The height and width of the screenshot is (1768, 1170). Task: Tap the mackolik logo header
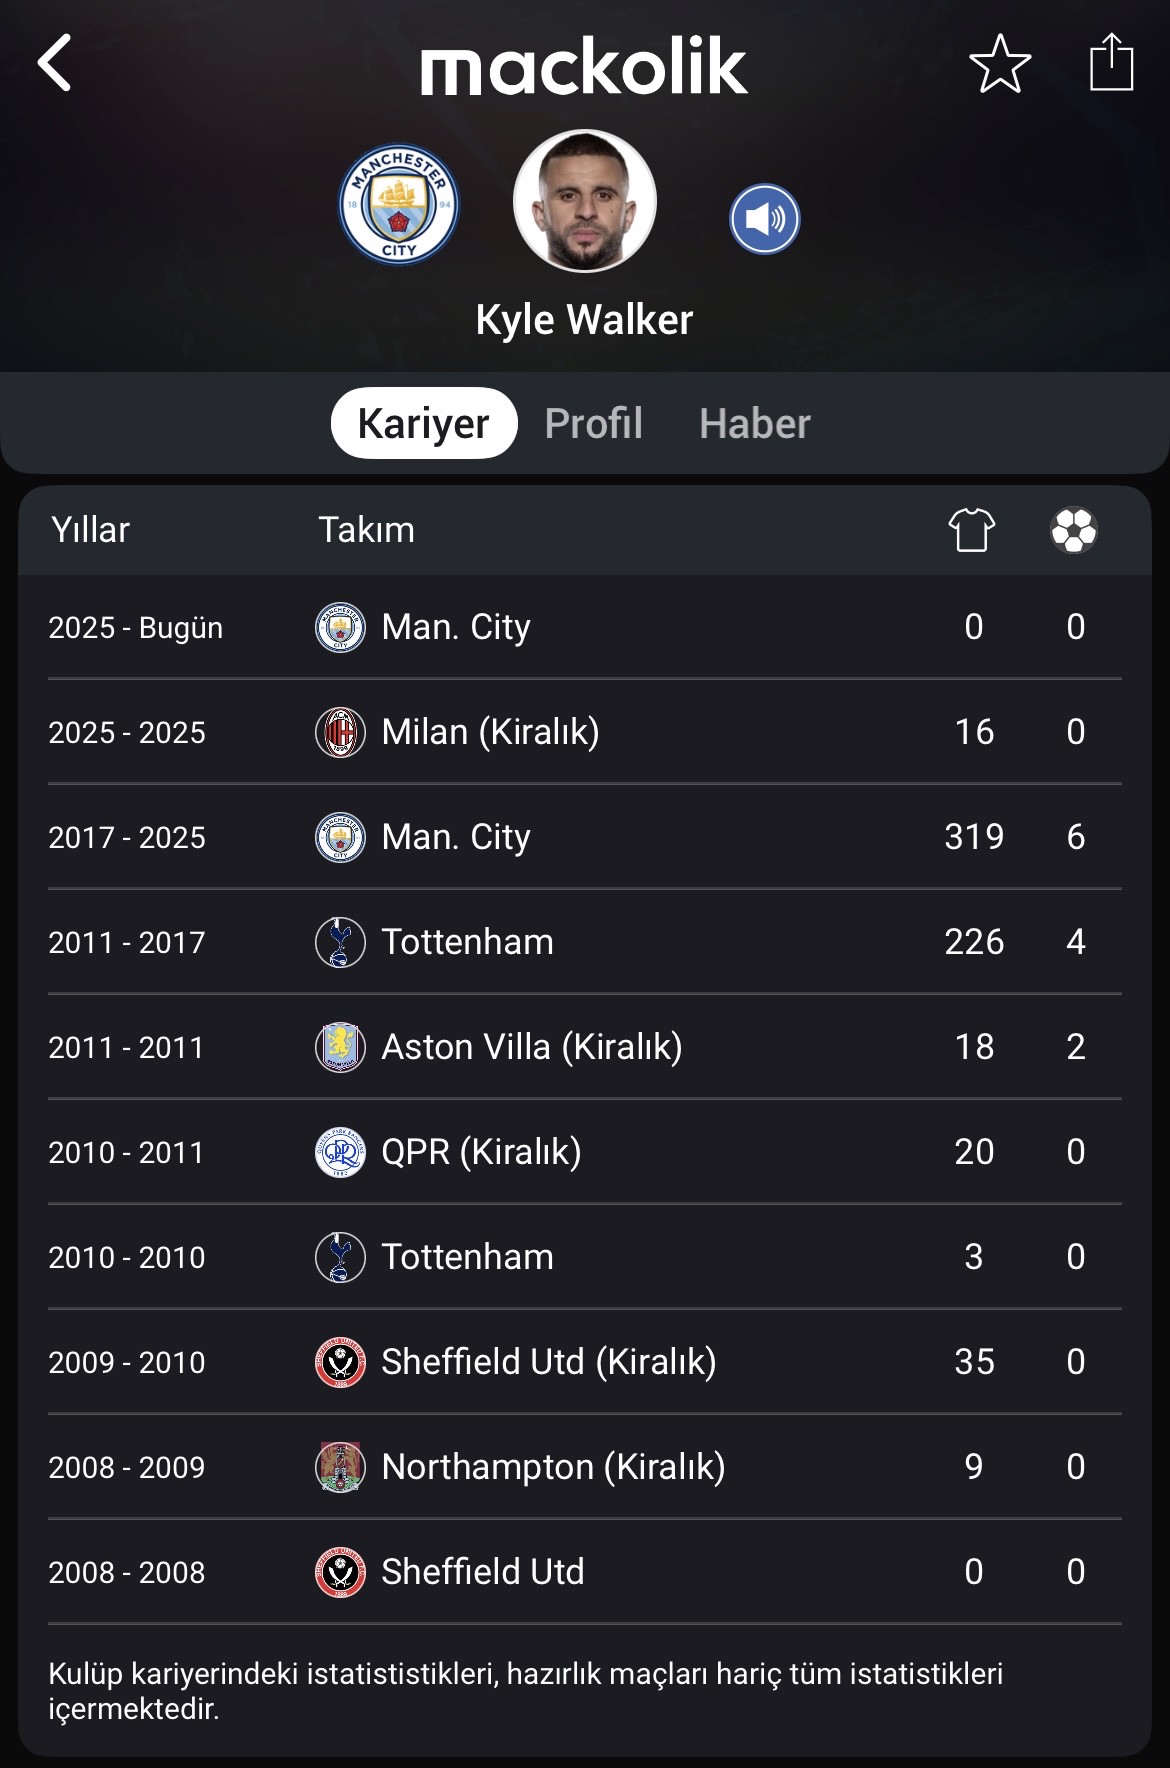coord(584,67)
